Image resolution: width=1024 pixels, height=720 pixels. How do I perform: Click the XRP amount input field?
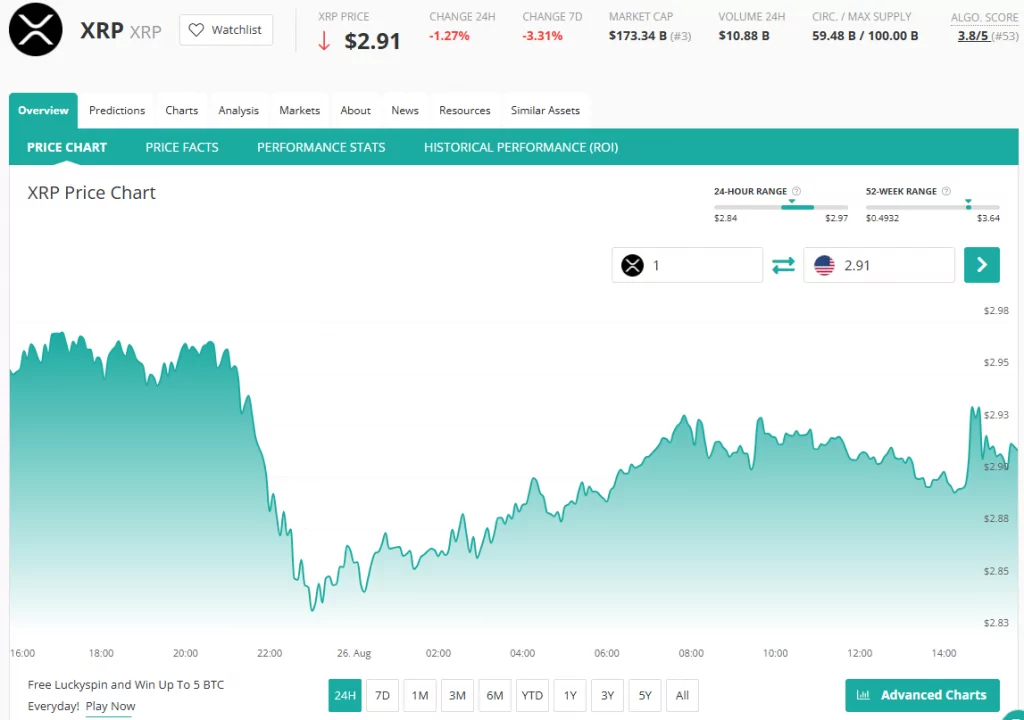point(700,265)
